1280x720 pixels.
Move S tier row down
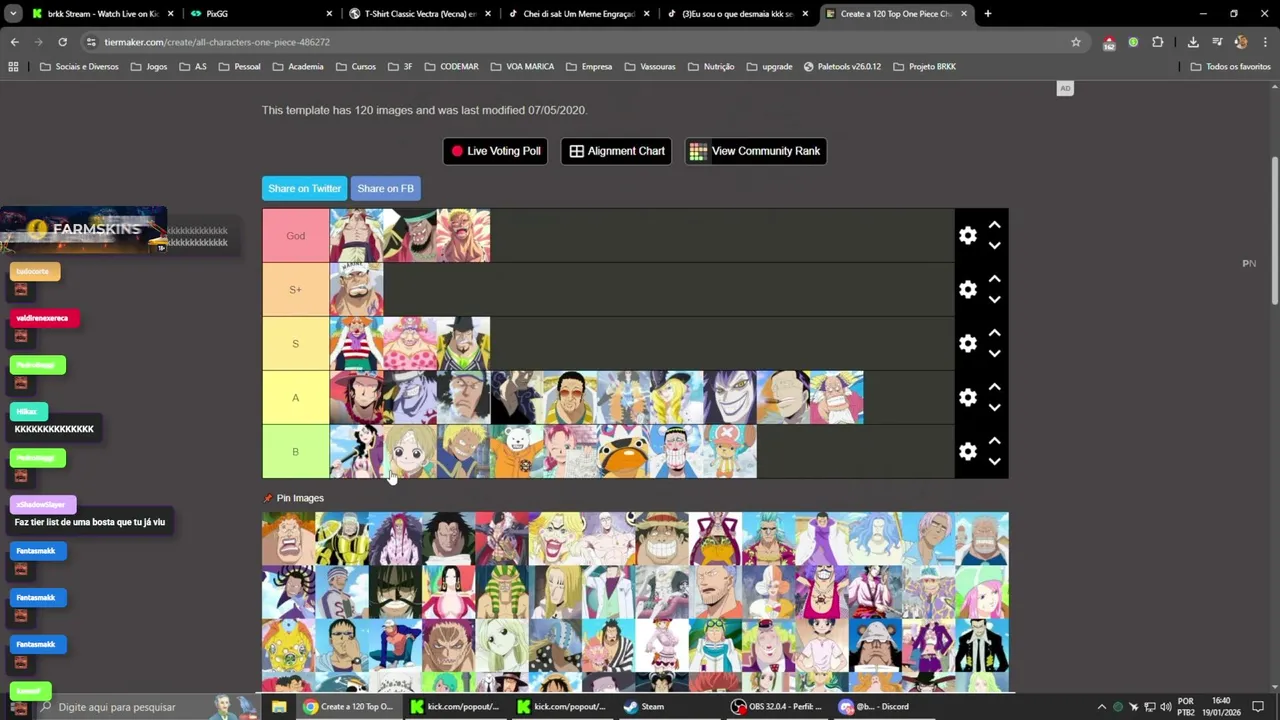[995, 354]
